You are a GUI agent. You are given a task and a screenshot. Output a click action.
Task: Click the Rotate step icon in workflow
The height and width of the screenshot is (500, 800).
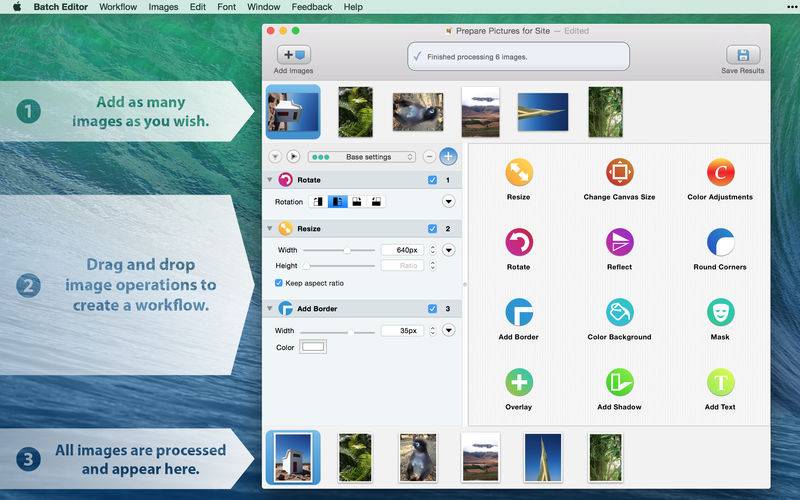point(285,180)
